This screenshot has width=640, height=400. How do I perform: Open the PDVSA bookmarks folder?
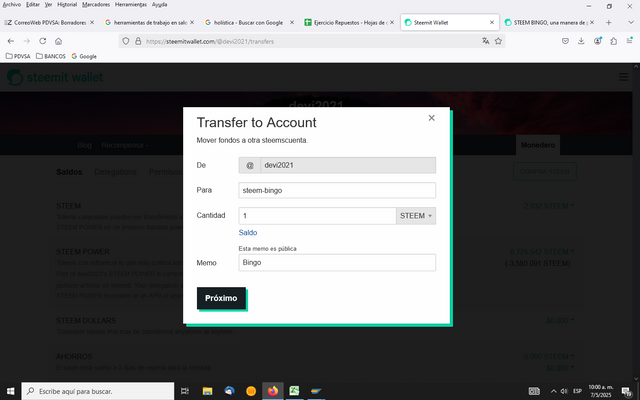[18, 56]
